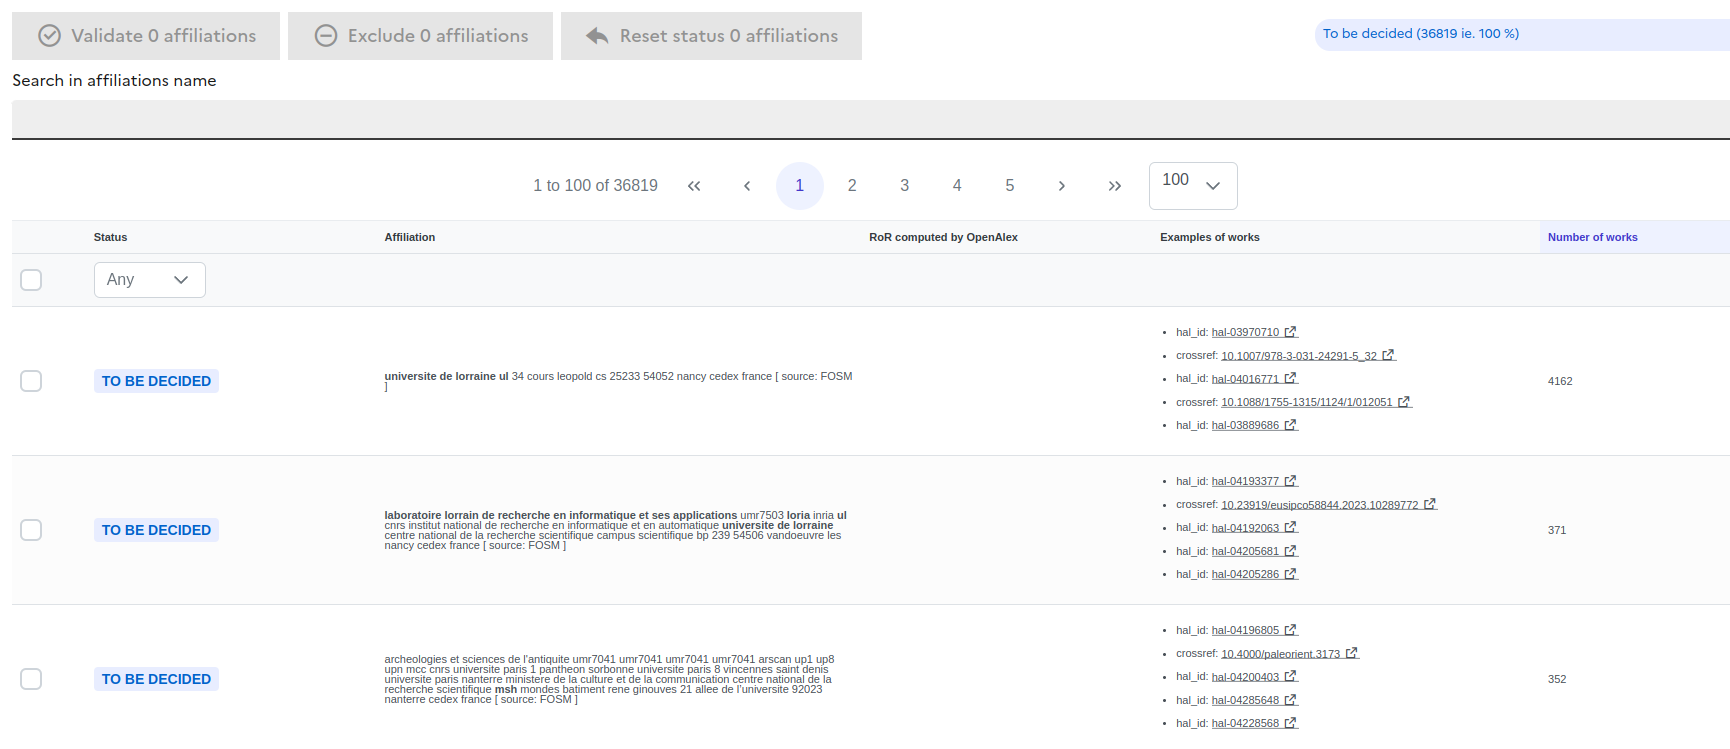Click Validate 0 affiliations button

click(x=146, y=36)
